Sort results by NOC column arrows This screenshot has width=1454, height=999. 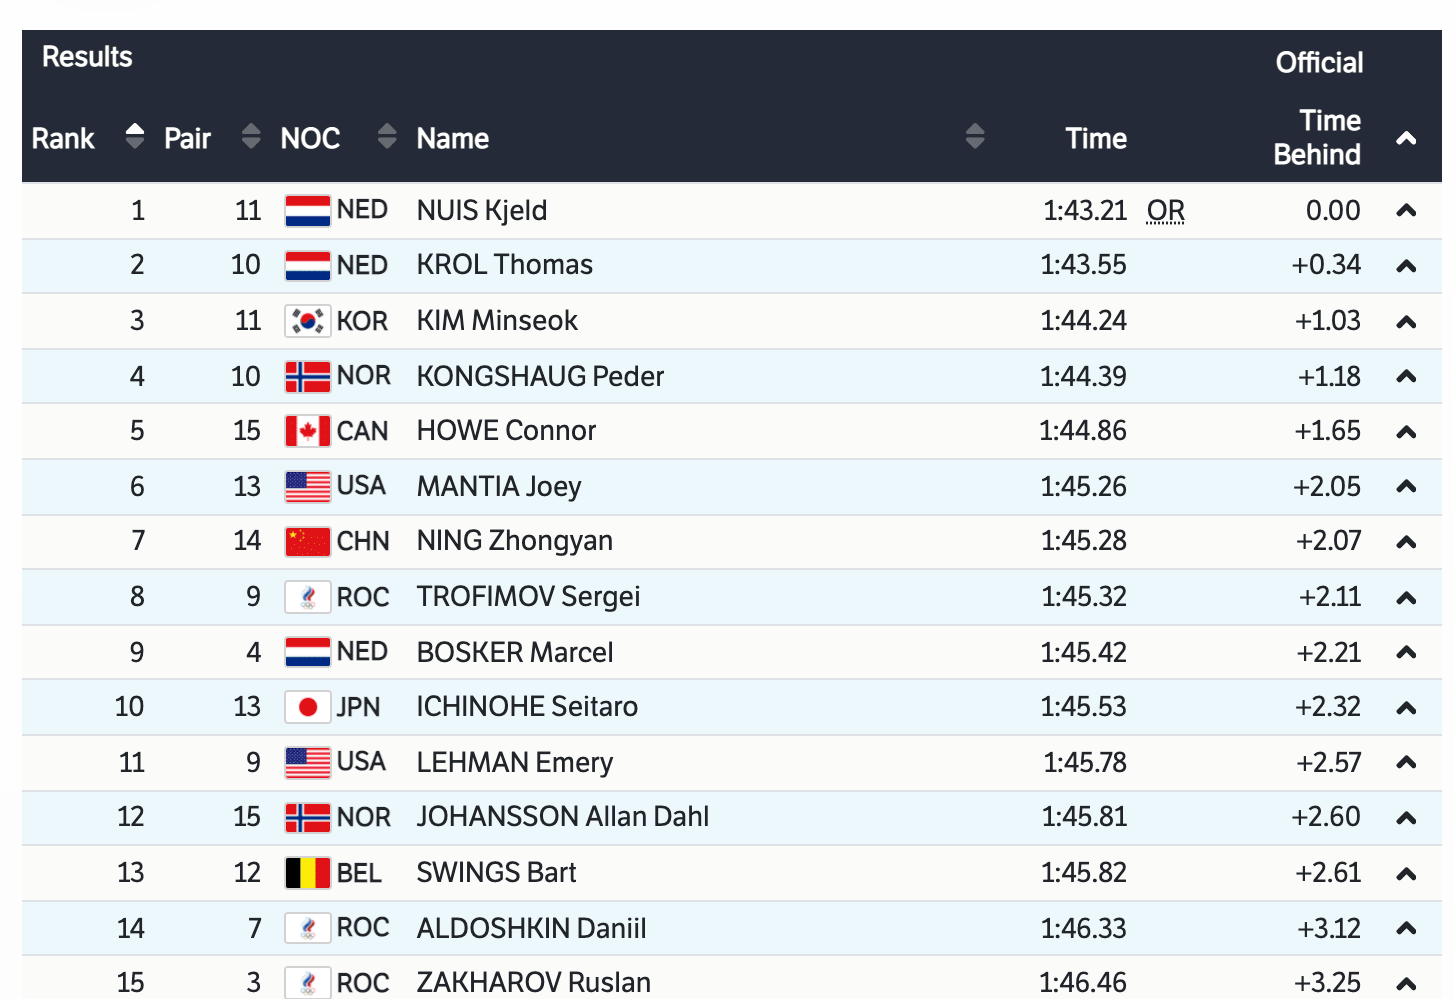click(387, 136)
